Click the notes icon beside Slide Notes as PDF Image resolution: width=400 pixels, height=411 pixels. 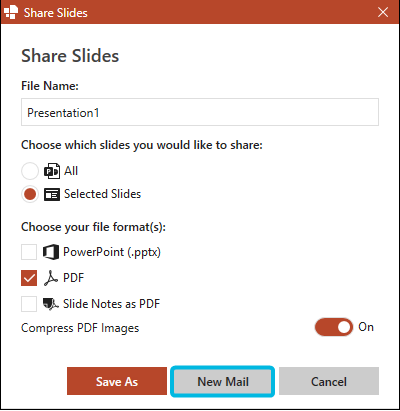[x=51, y=304]
